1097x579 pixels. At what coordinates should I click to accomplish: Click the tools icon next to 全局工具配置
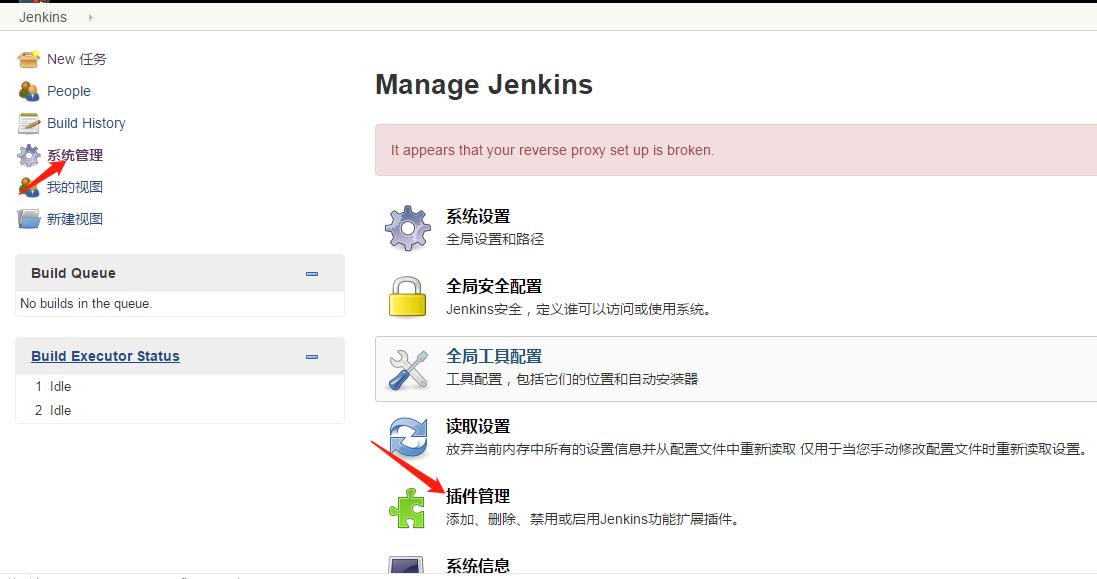(408, 367)
